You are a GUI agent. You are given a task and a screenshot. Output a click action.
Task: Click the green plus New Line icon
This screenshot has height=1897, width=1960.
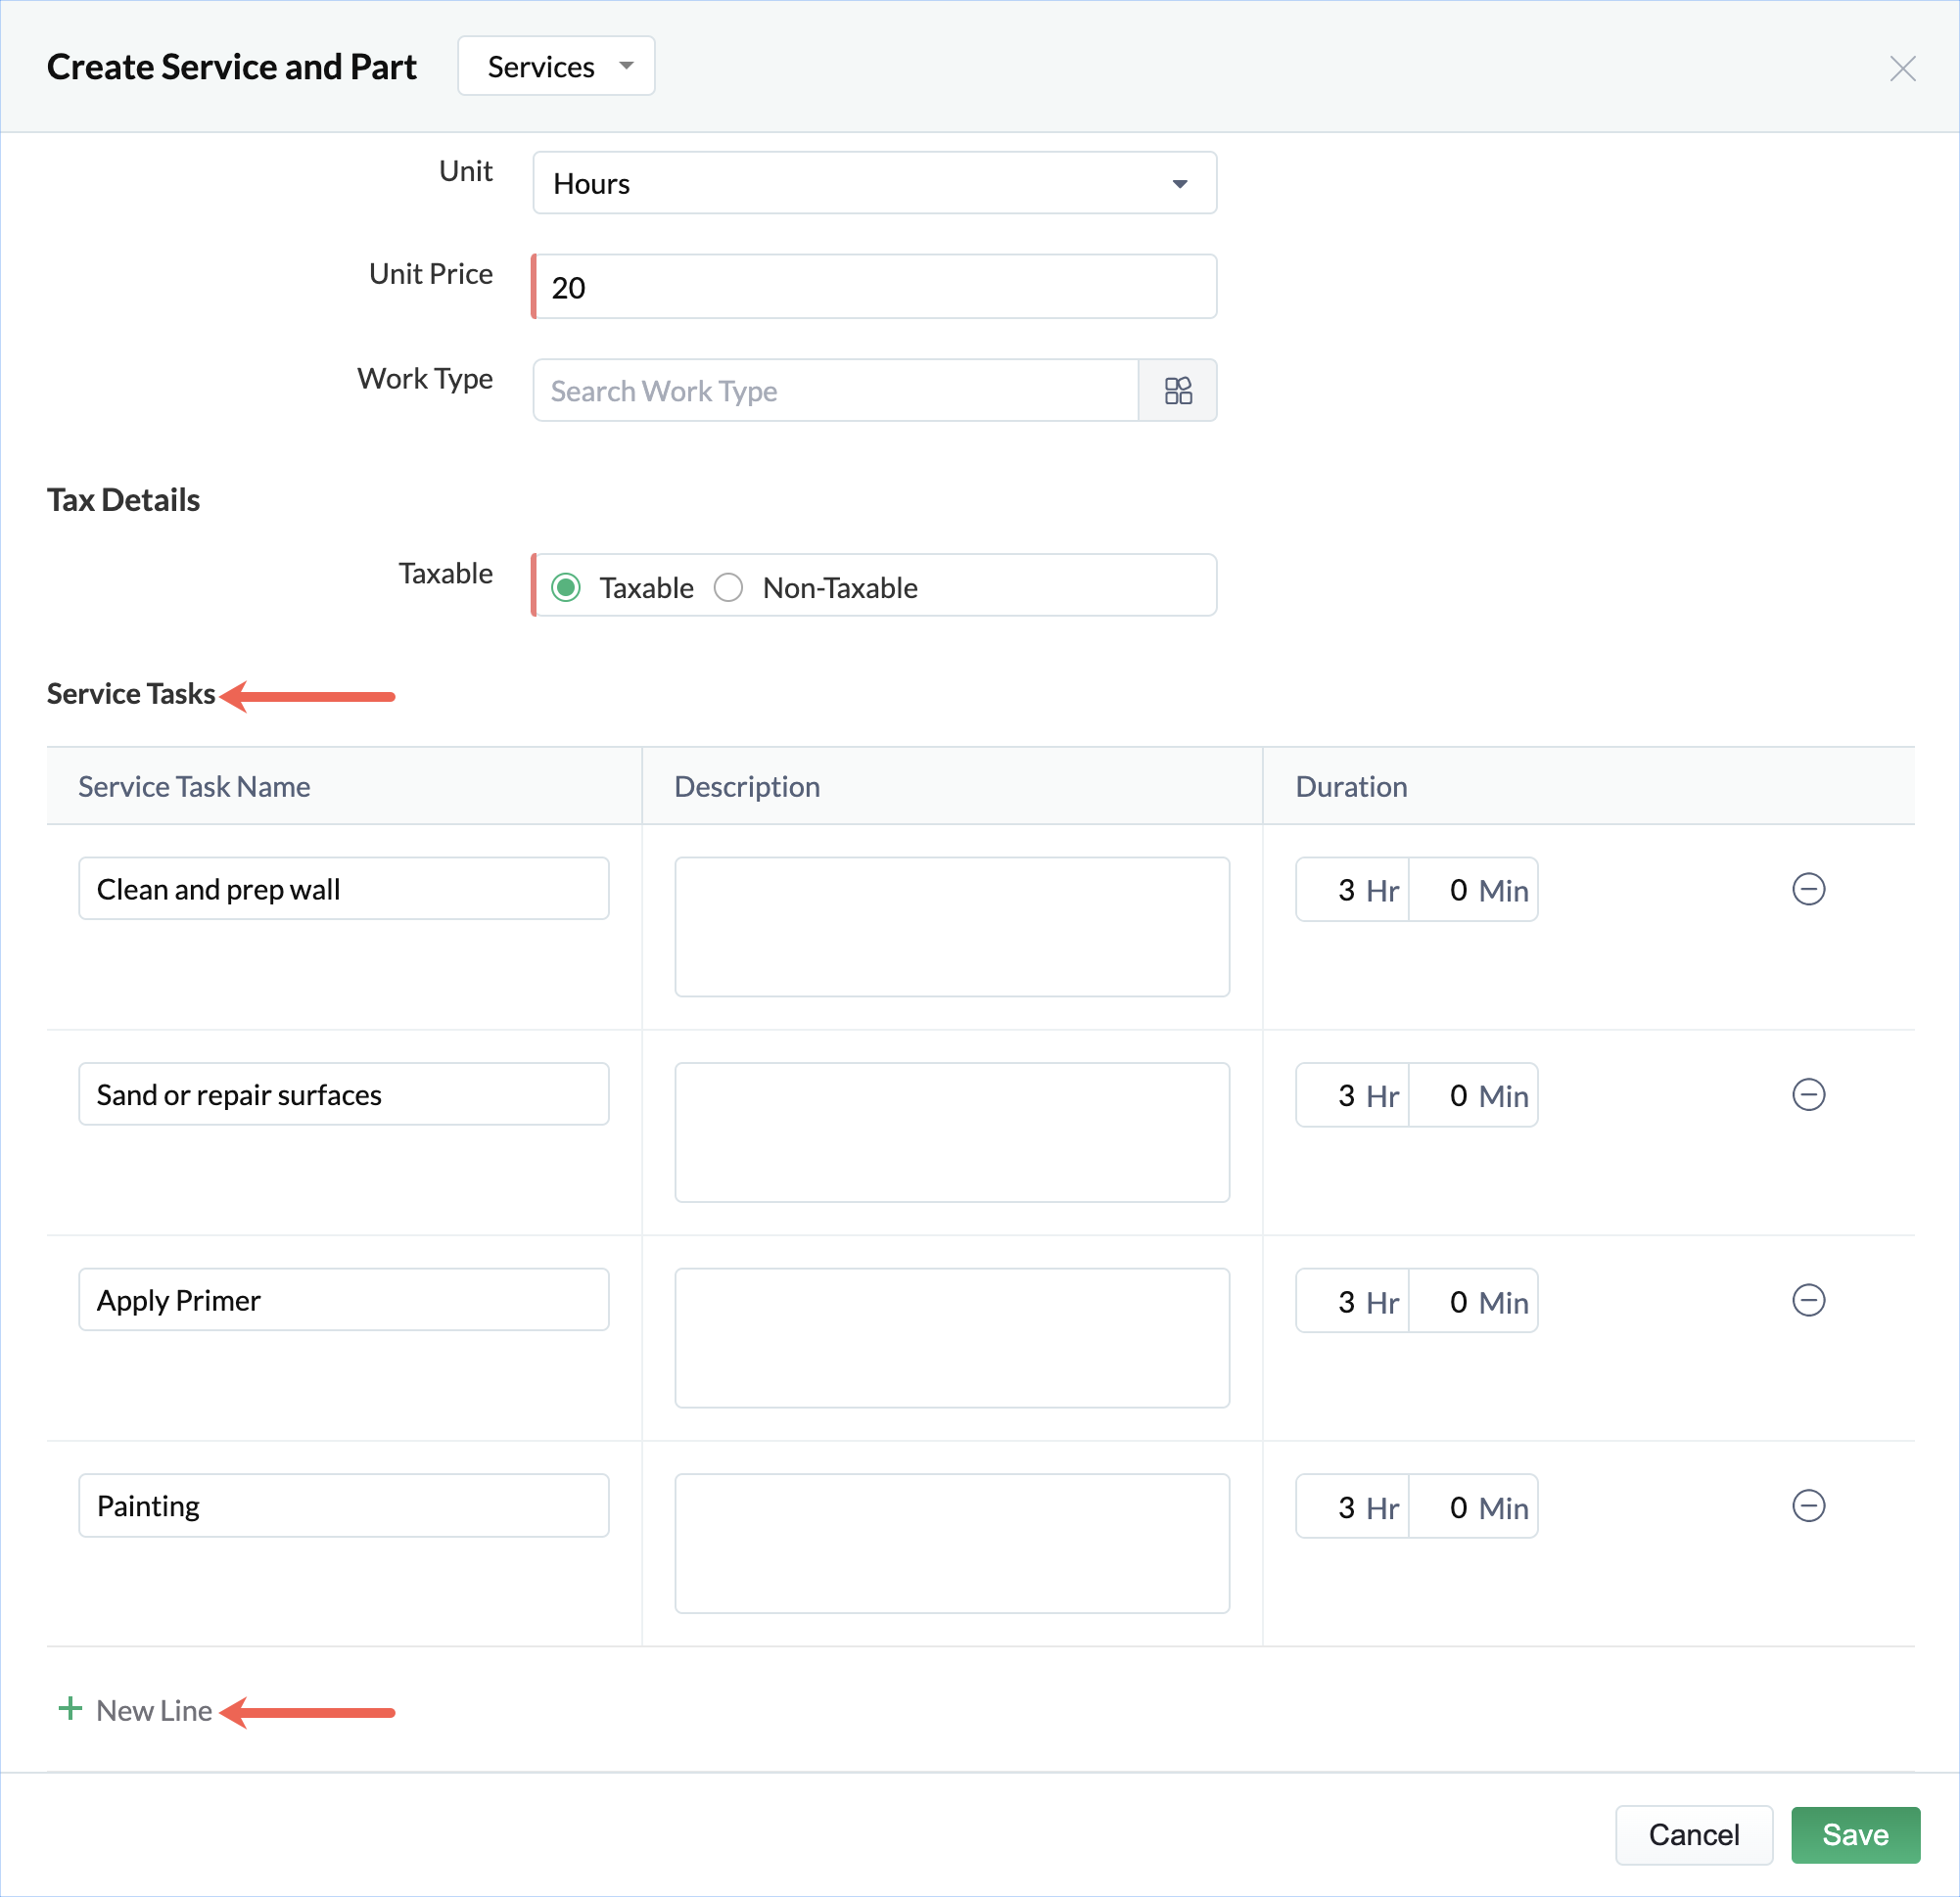(70, 1709)
